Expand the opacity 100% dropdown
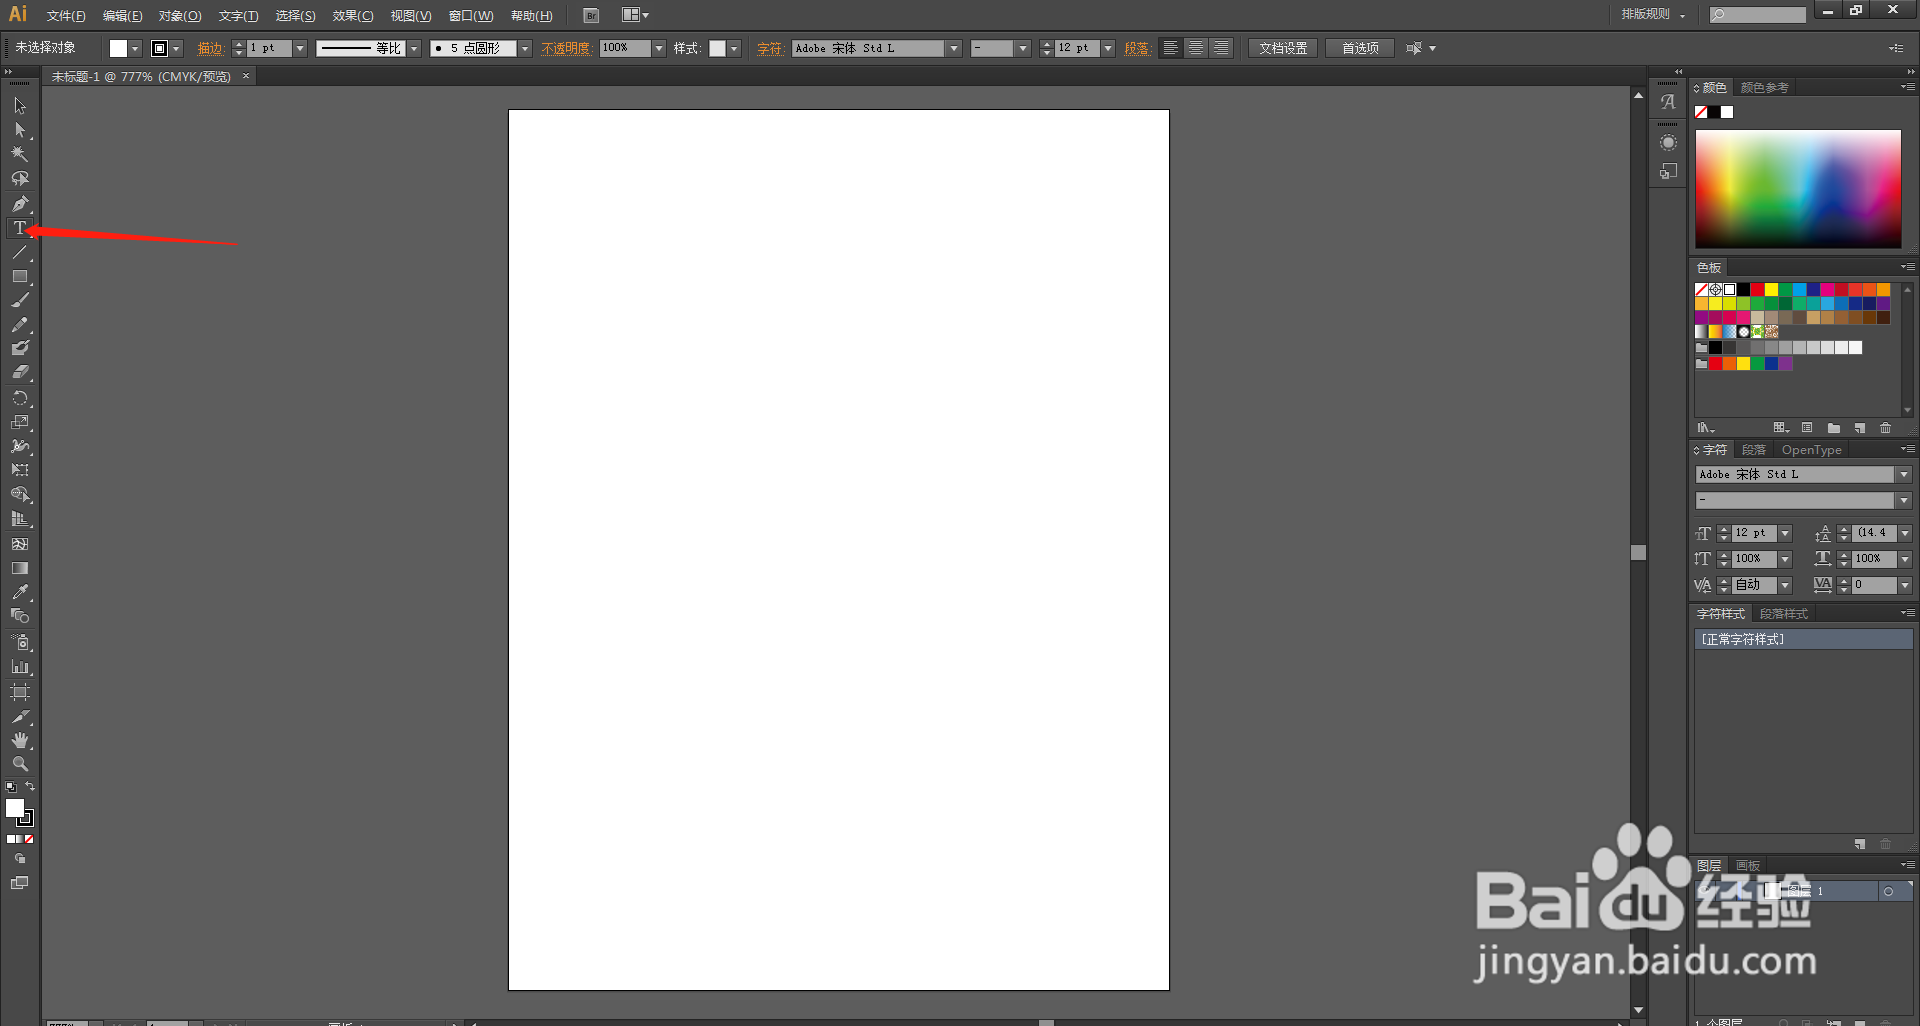 tap(659, 48)
